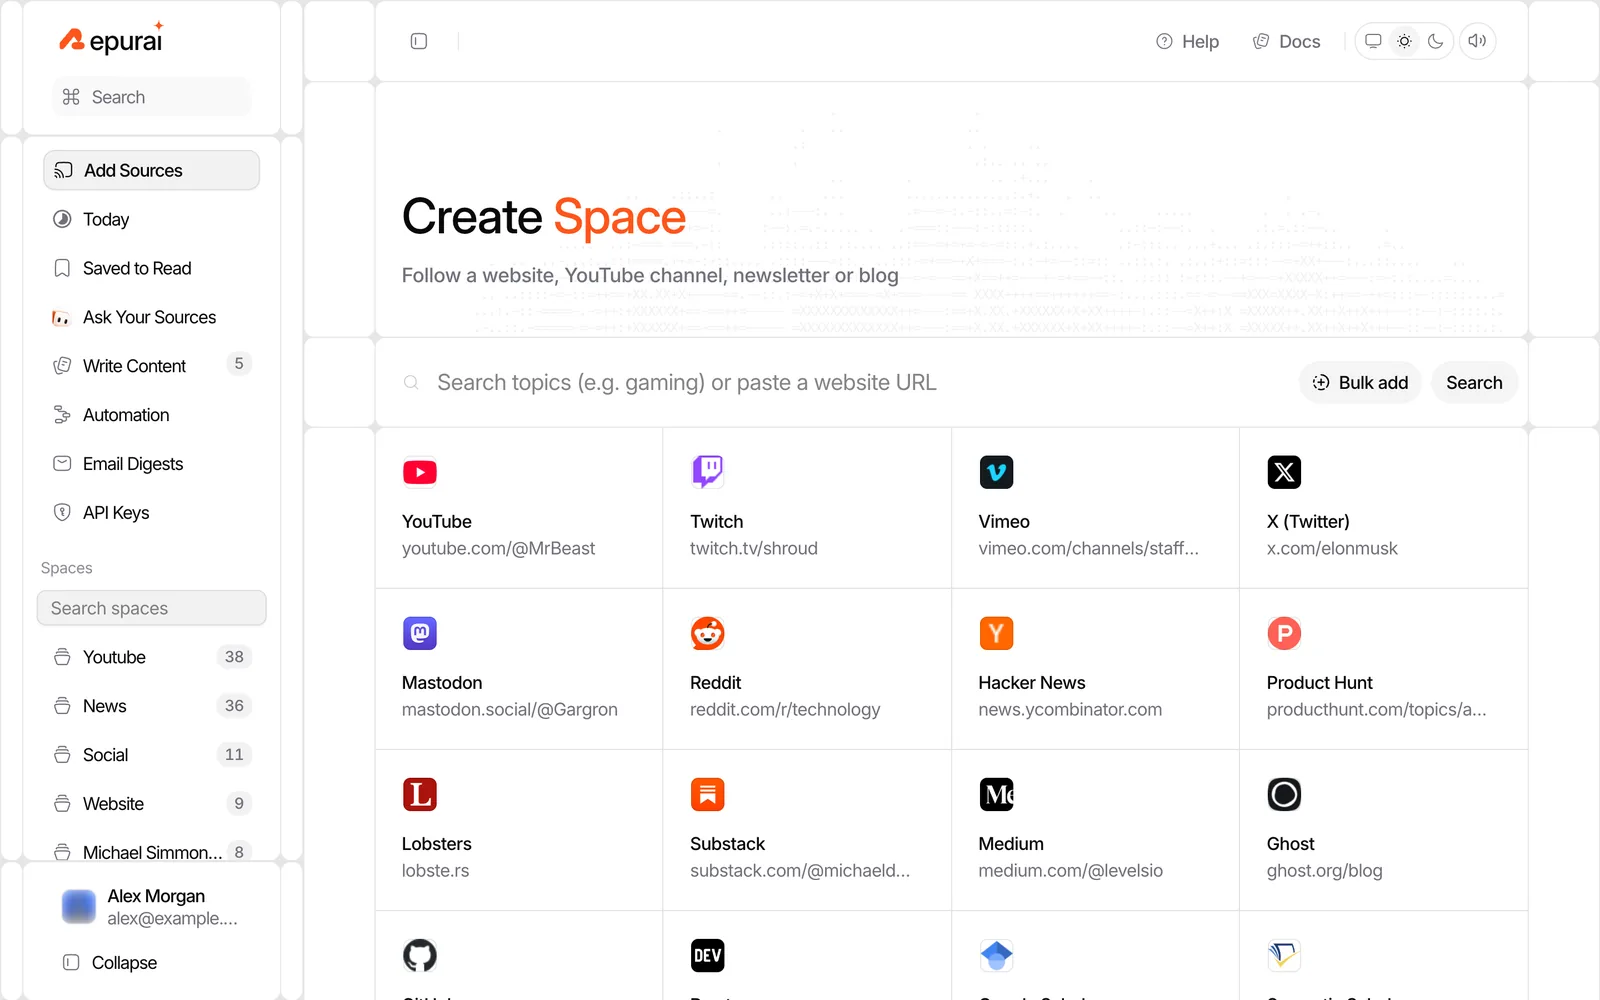
Task: Open the Social space
Action: [151, 755]
